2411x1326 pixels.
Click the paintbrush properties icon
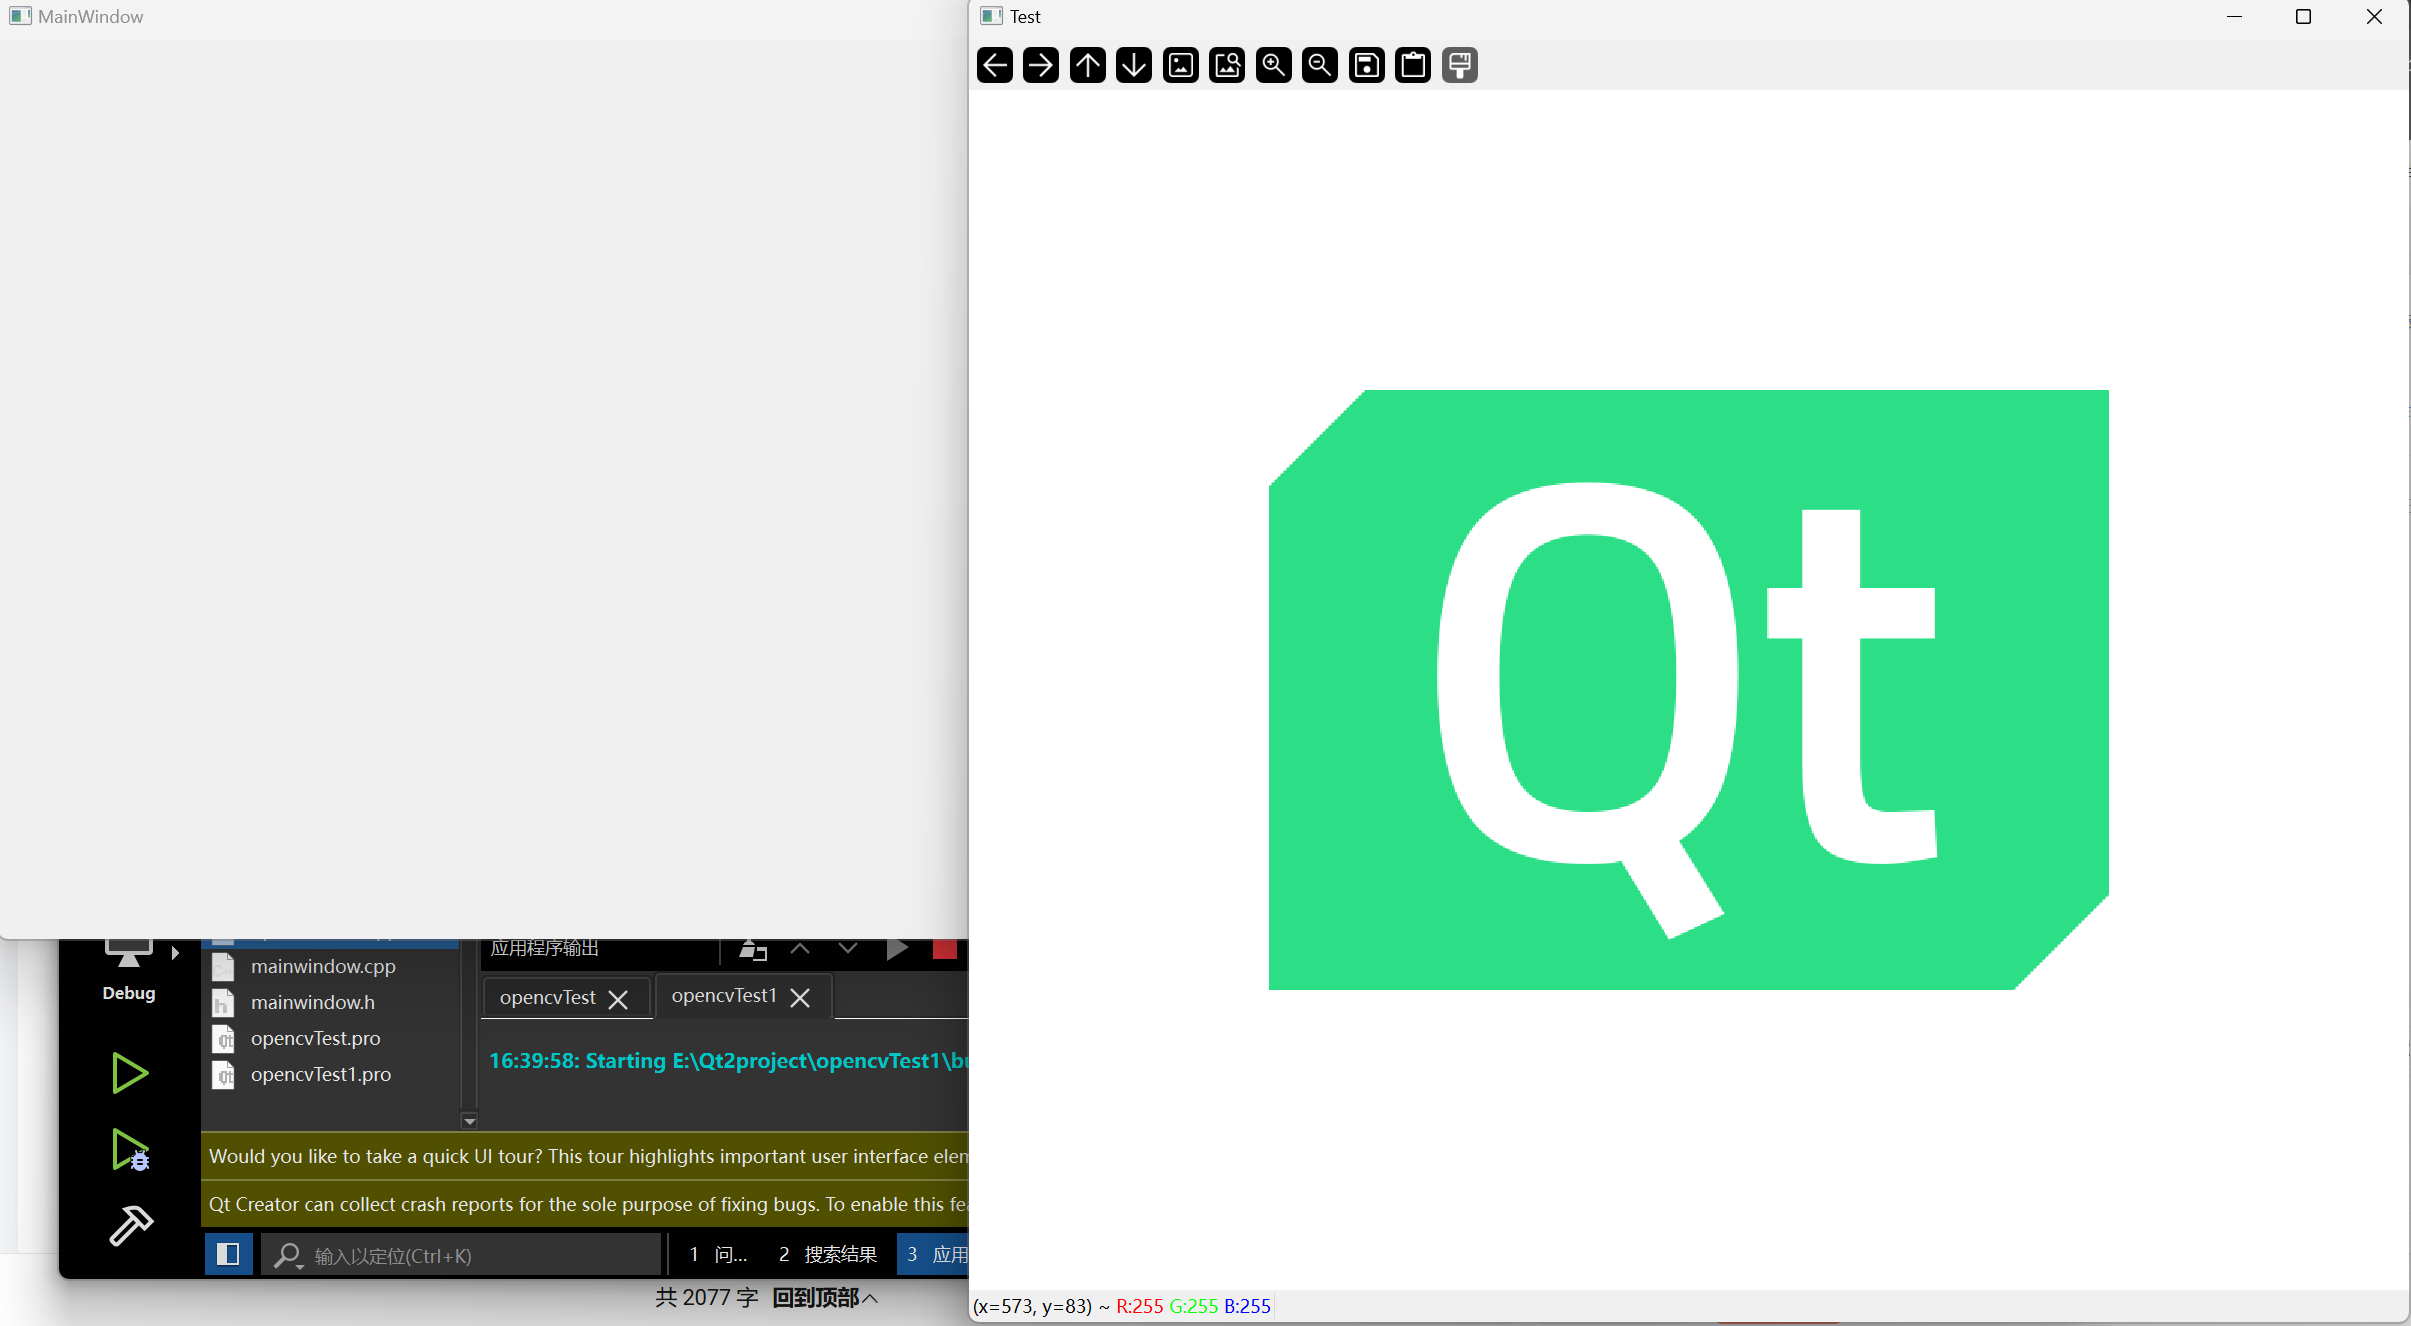point(1459,66)
